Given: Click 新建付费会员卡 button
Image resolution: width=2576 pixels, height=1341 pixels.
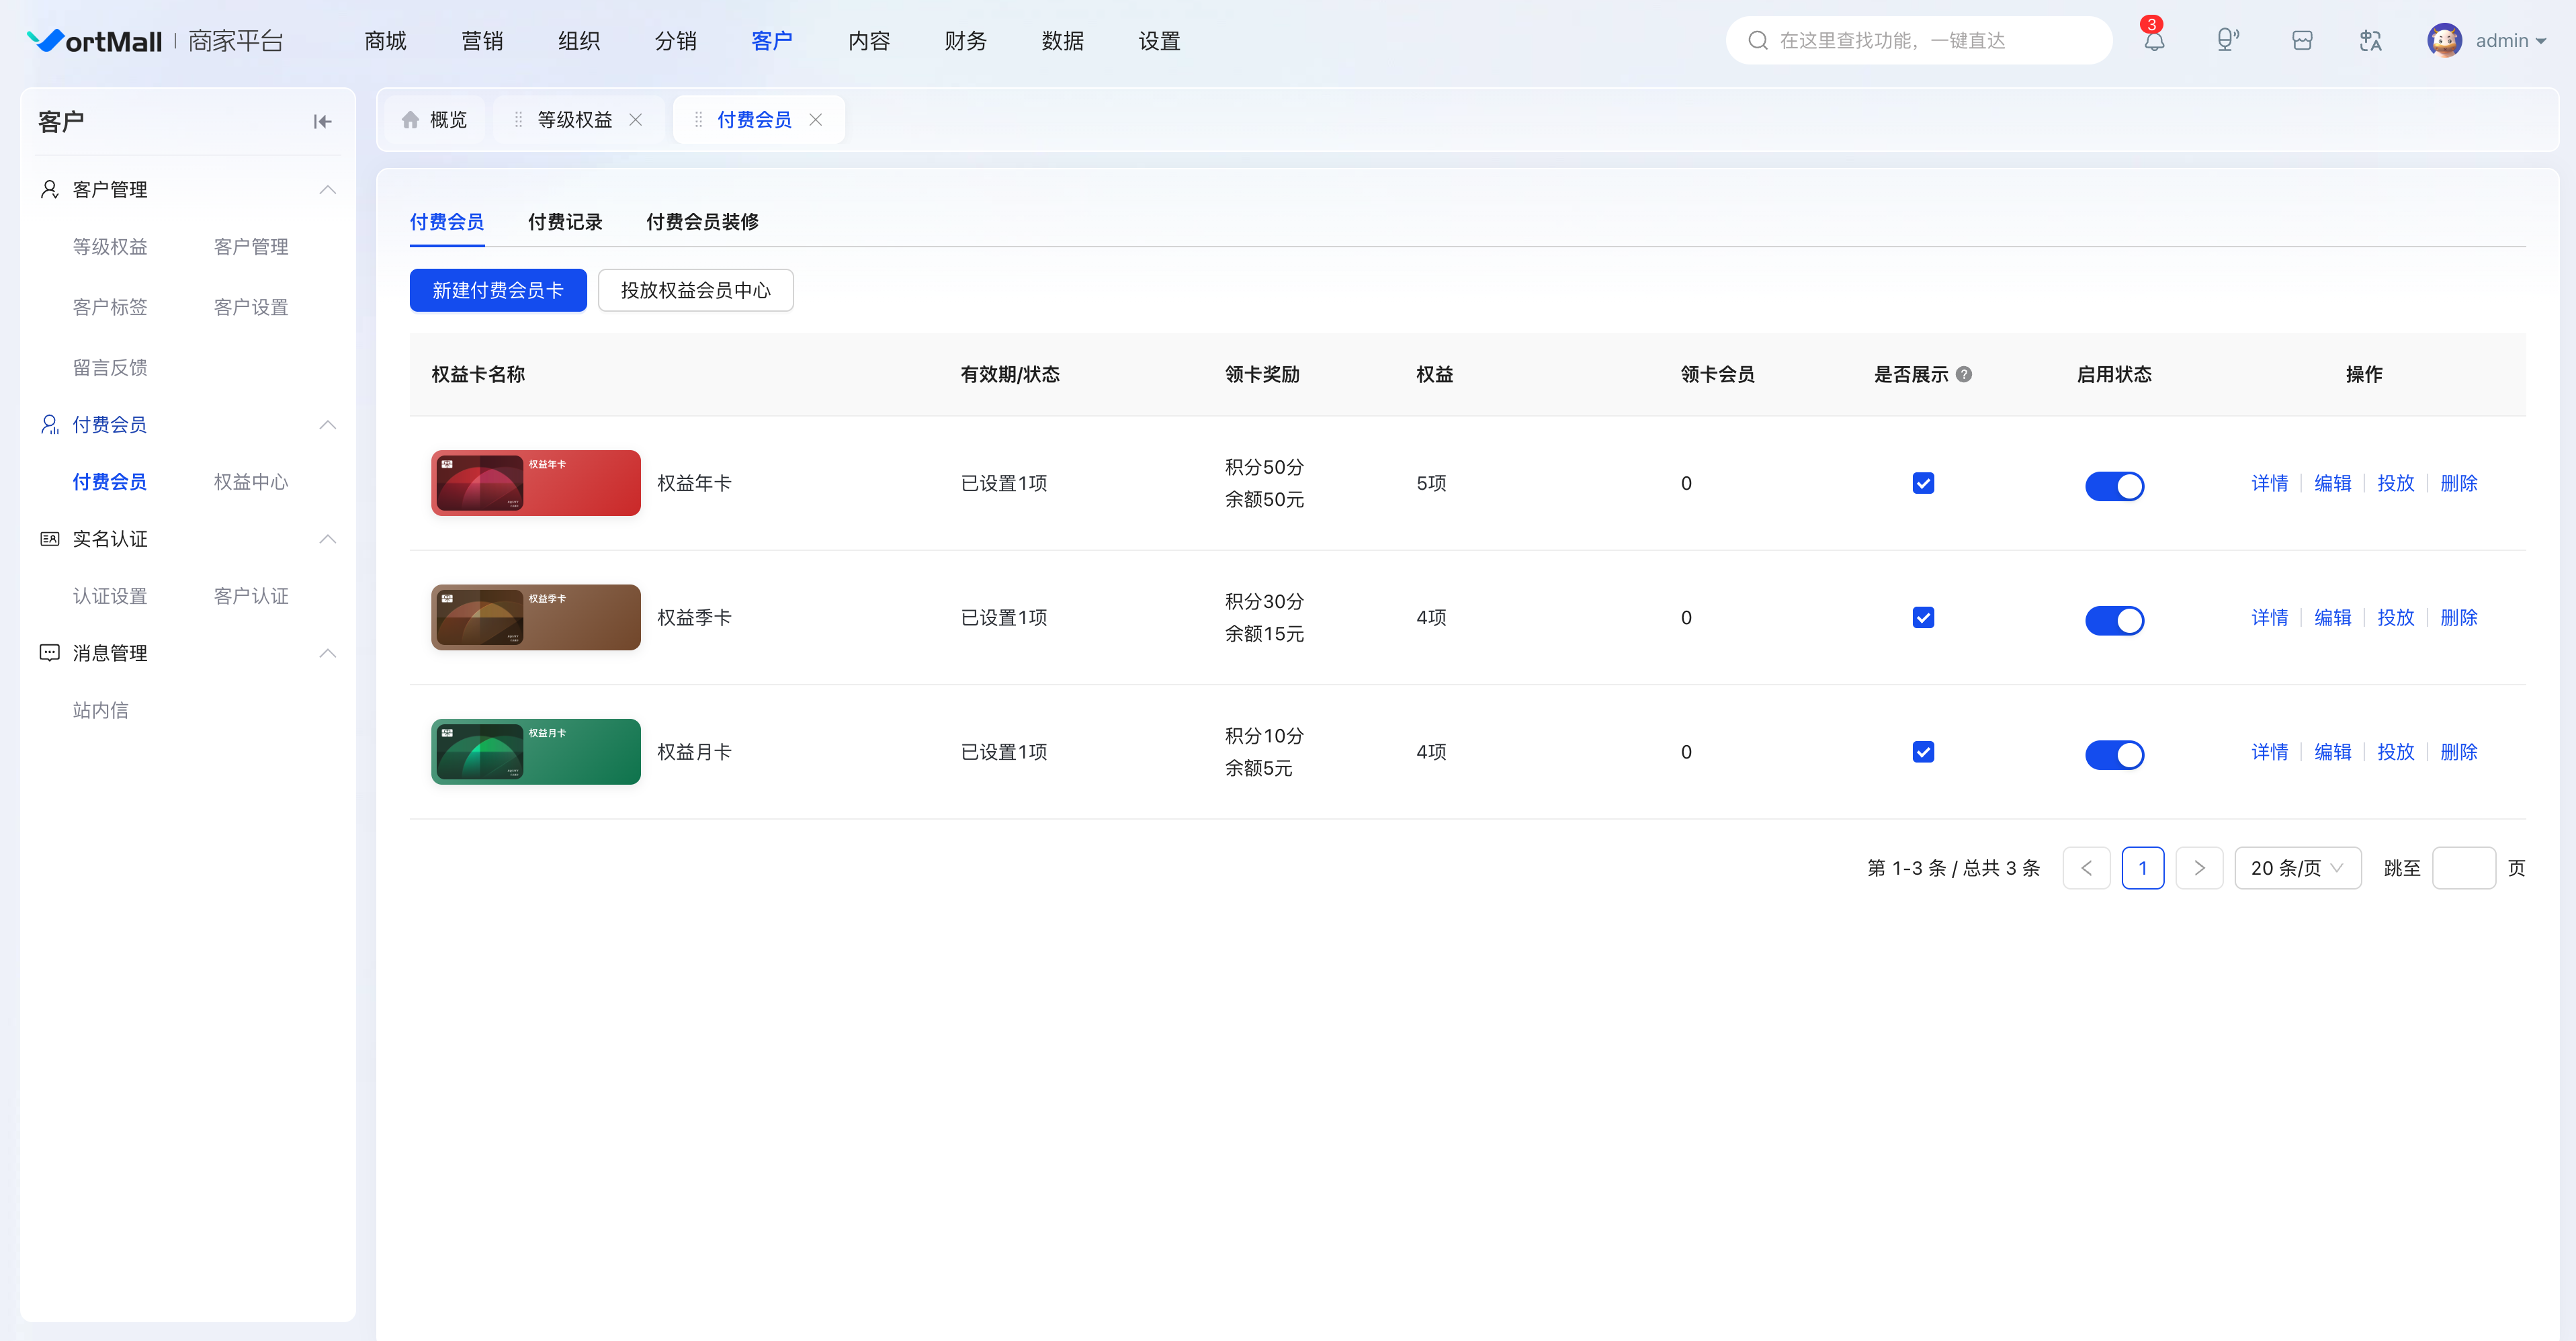Looking at the screenshot, I should pyautogui.click(x=498, y=290).
